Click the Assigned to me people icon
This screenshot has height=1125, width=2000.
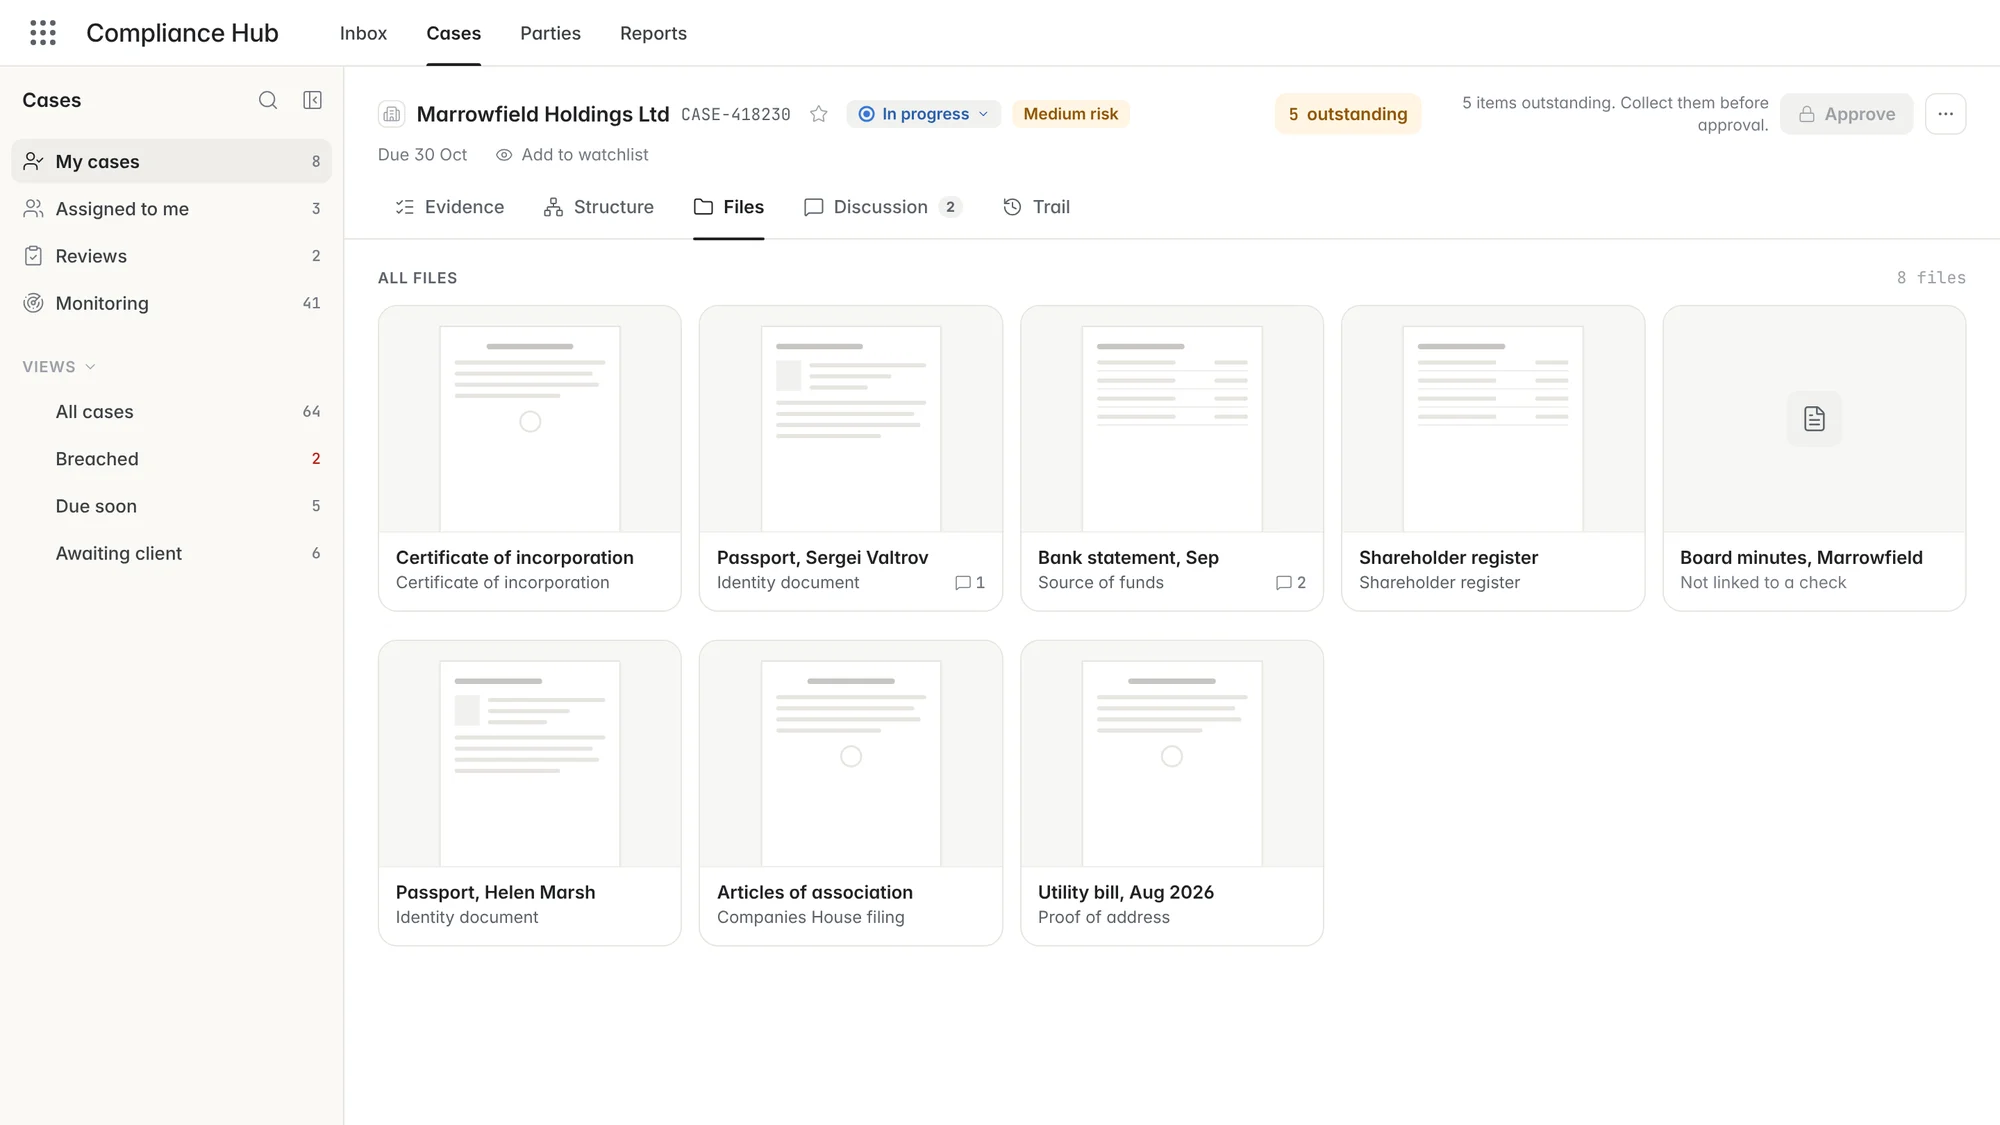(x=33, y=208)
